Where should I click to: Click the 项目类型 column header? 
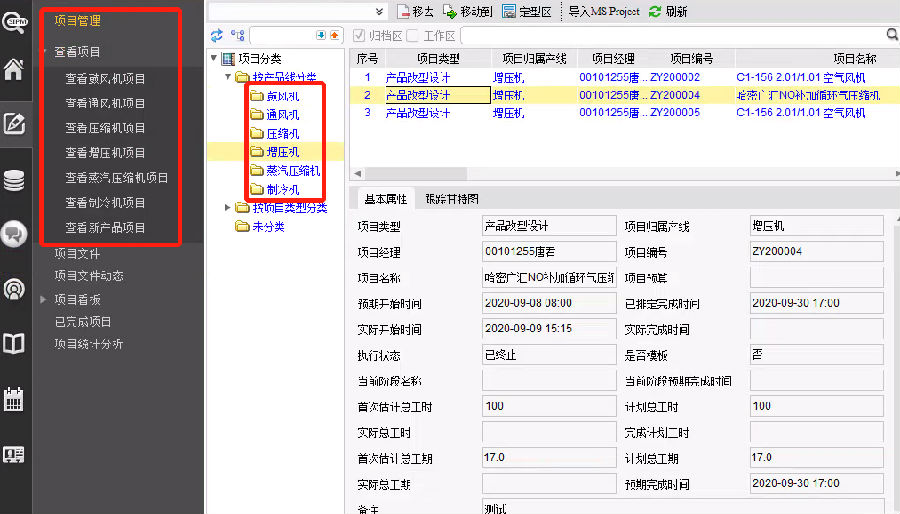[x=438, y=59]
